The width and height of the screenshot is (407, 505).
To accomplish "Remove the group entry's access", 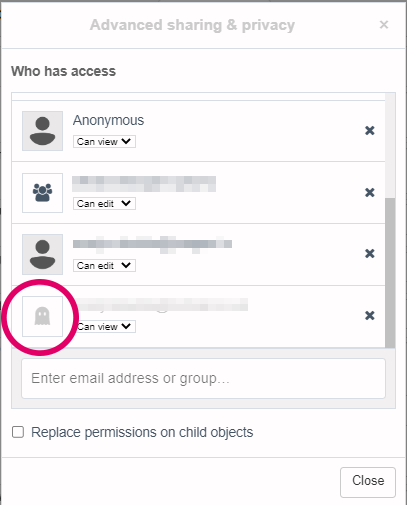I will tap(370, 192).
